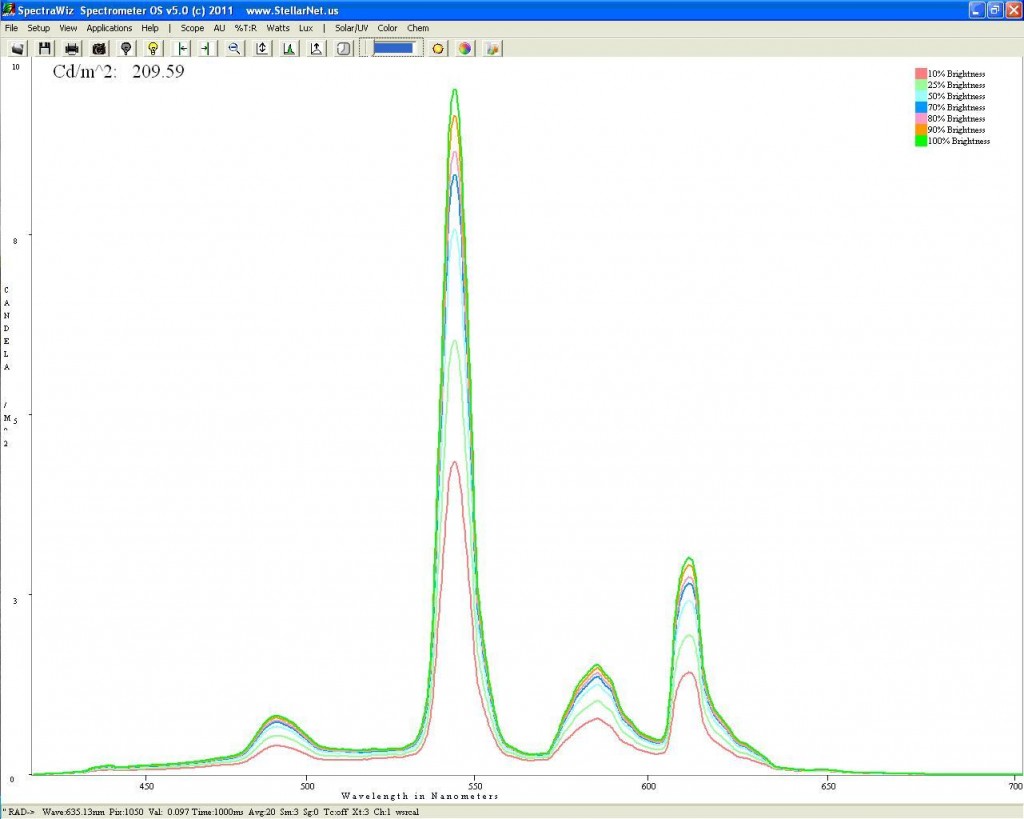Viewport: 1024px width, 819px height.
Task: Open the Setup menu
Action: (38, 28)
